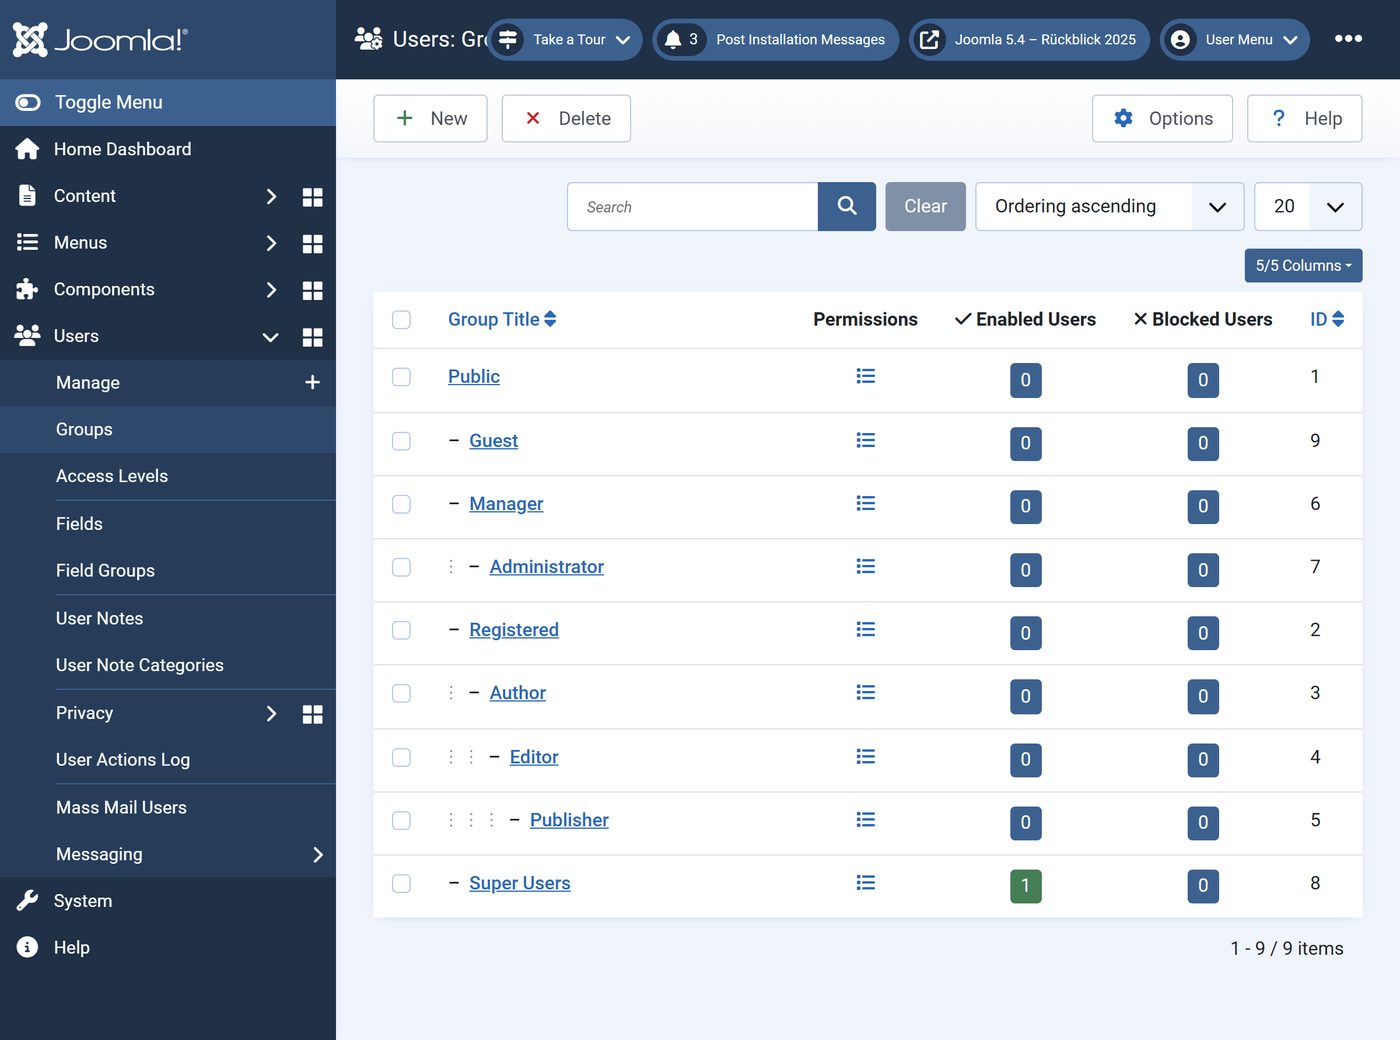Expand the Take a Tour dropdown
The width and height of the screenshot is (1400, 1040).
point(565,39)
